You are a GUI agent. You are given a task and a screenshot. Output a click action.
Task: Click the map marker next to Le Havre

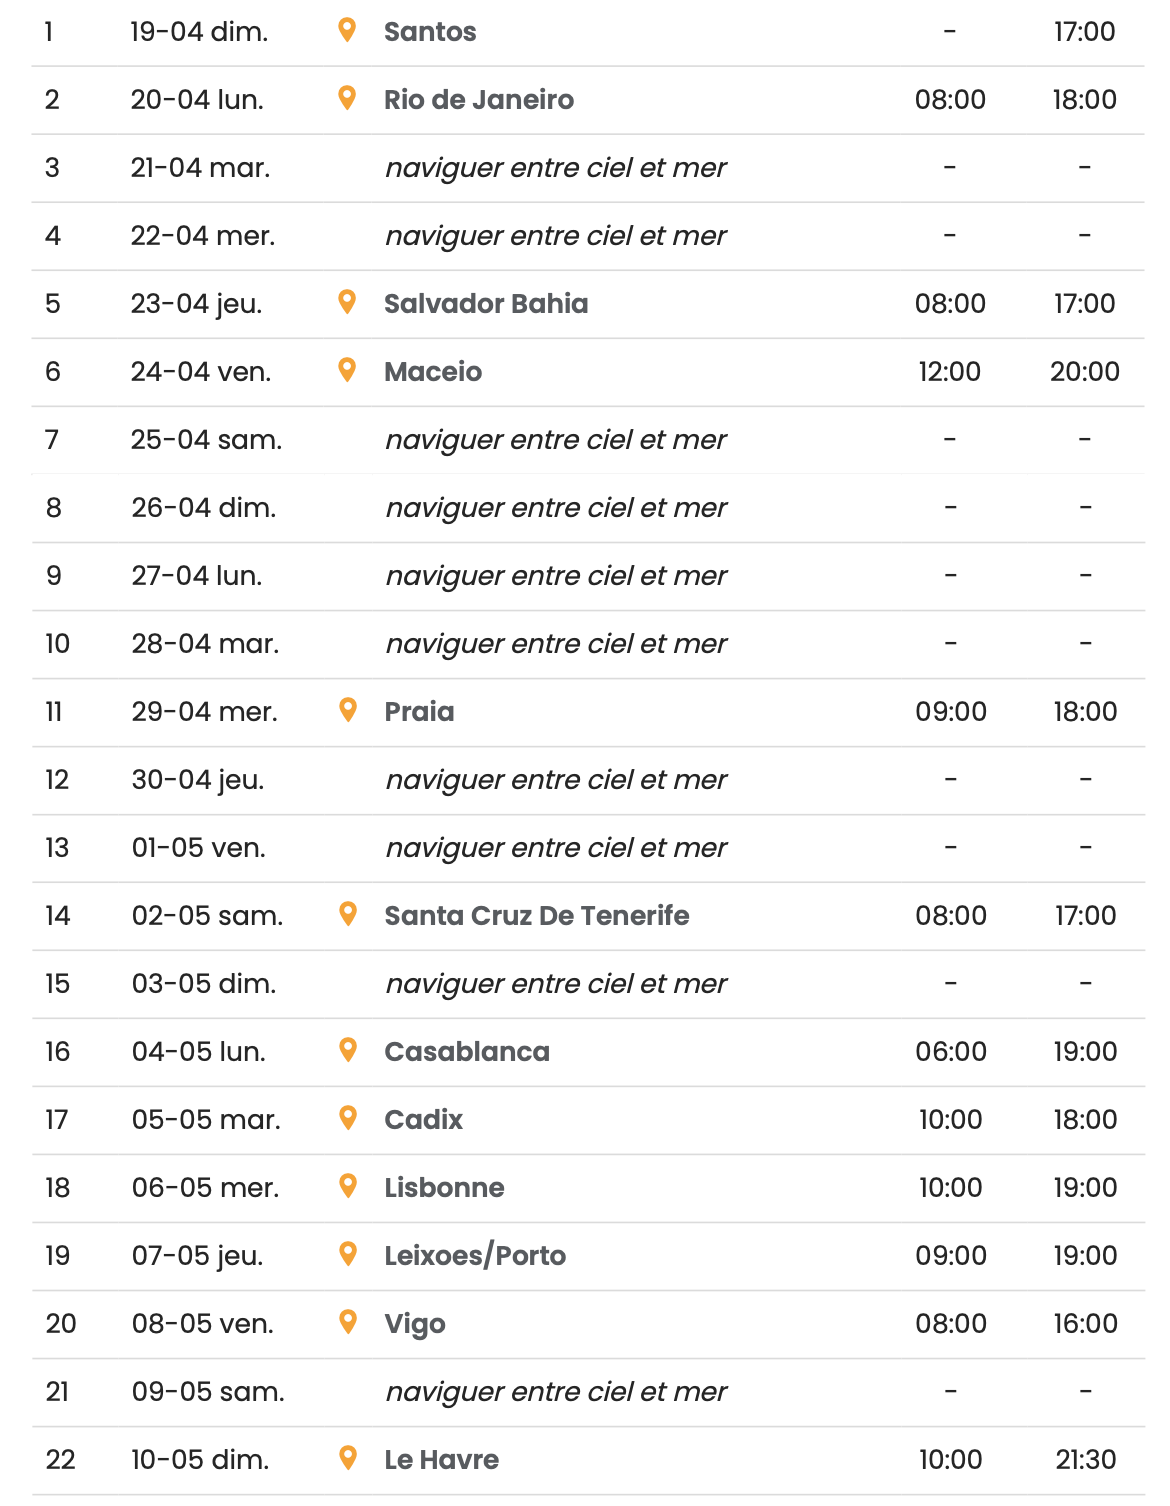(x=348, y=1458)
